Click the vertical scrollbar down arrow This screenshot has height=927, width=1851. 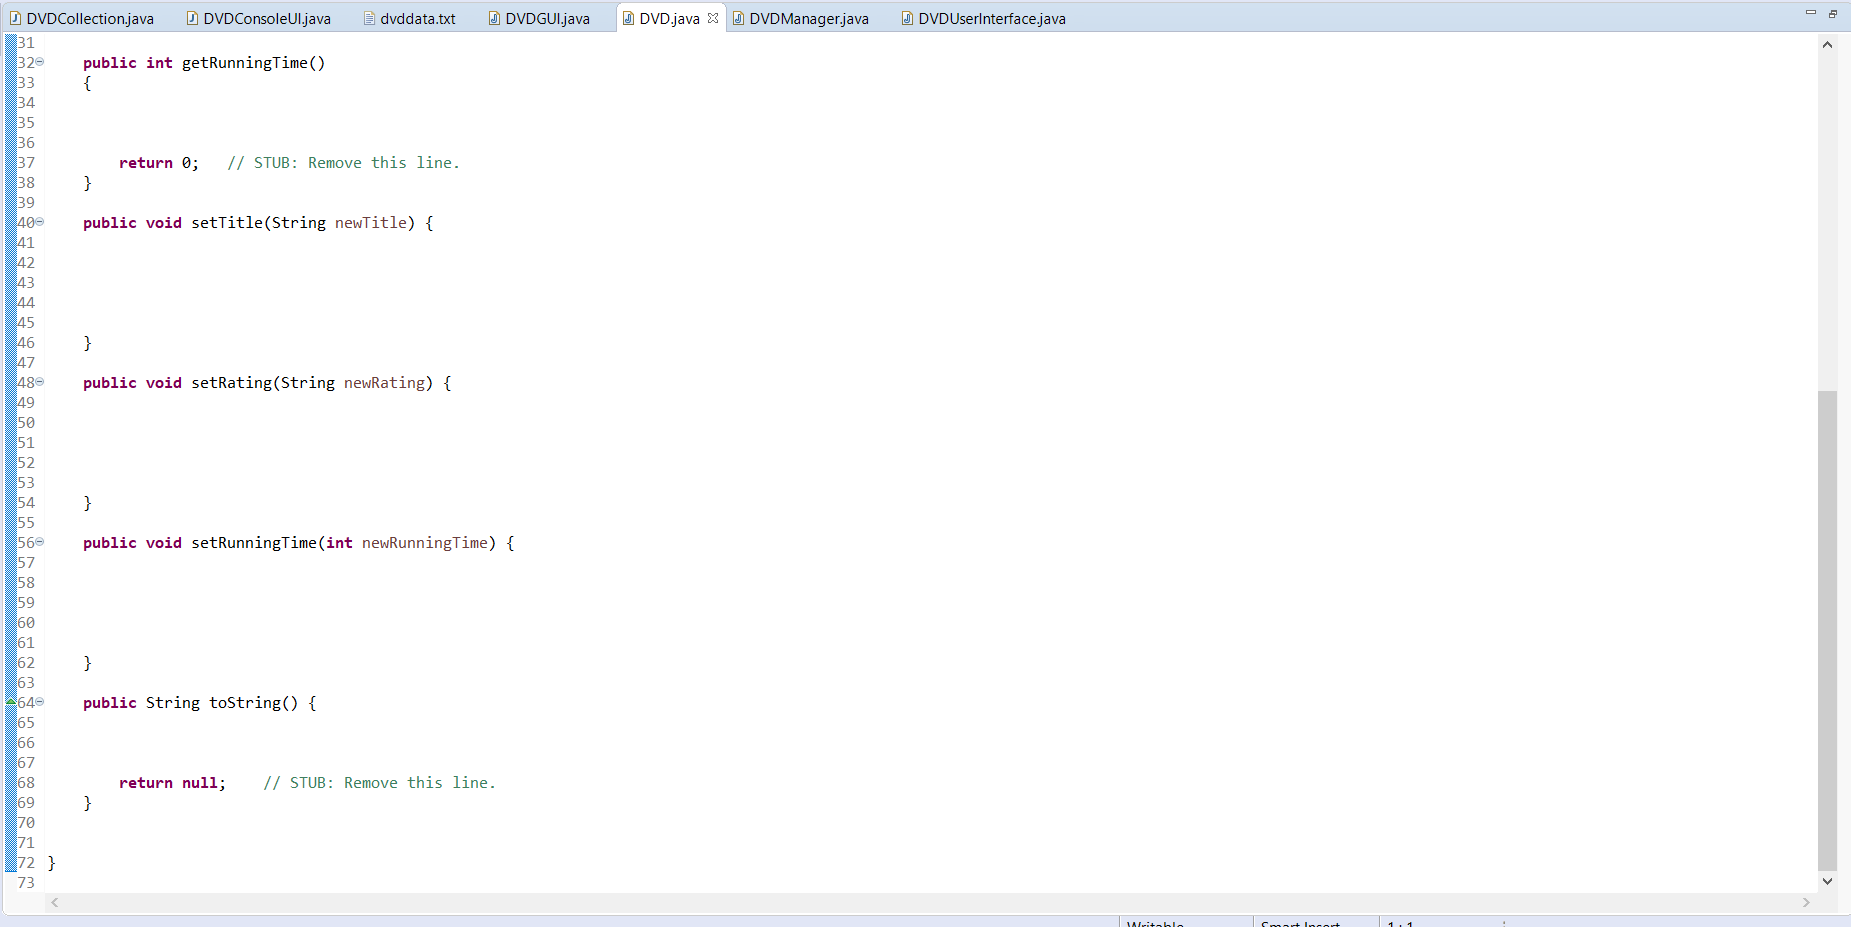(1827, 881)
